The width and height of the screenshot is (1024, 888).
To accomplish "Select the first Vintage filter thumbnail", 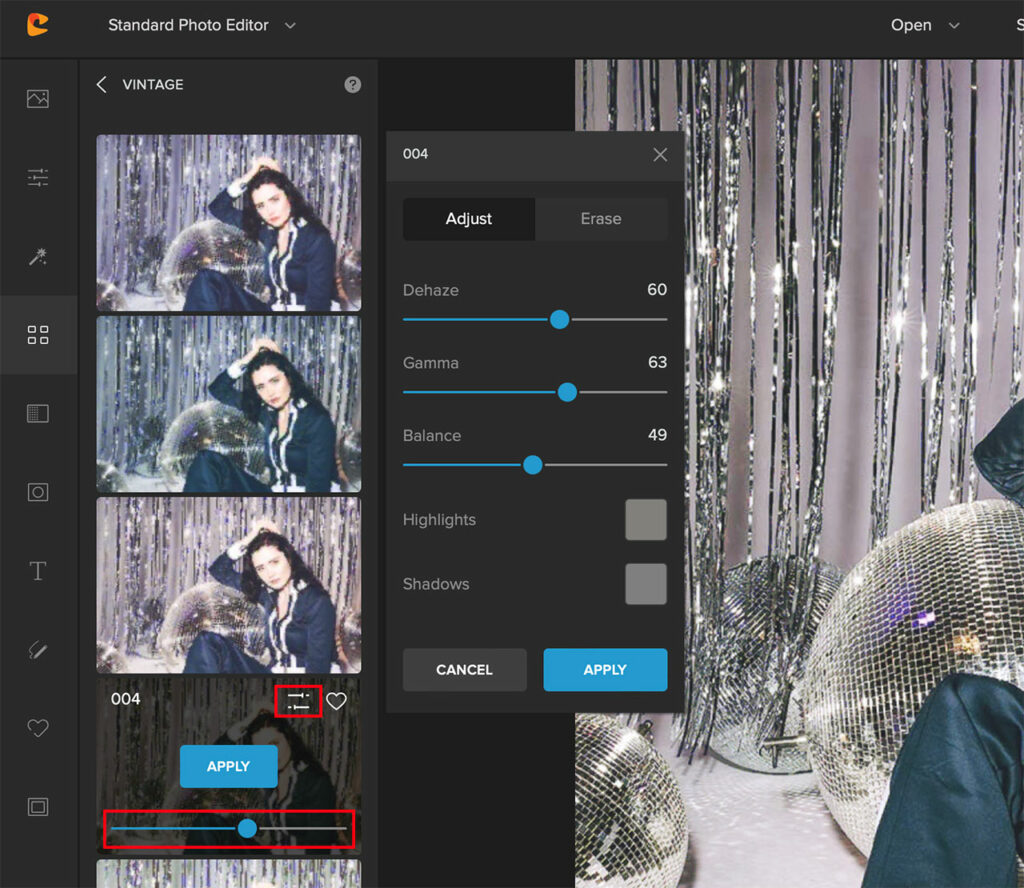I will [229, 223].
